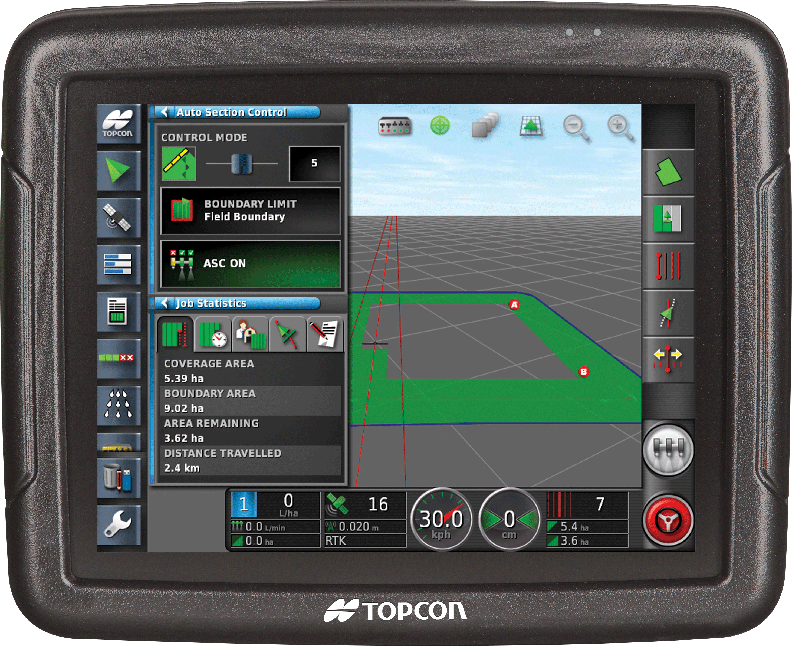Select the coverage area statistics tab
792x646 pixels.
pos(175,333)
